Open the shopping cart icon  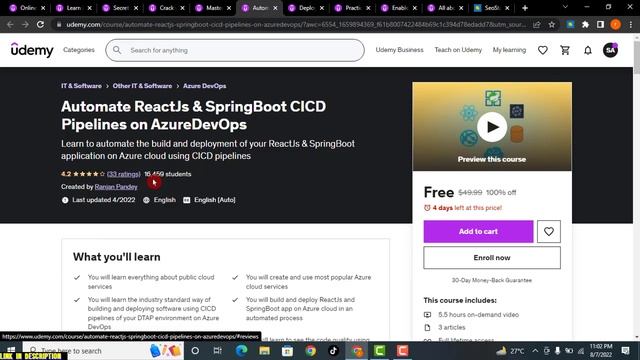tap(565, 50)
